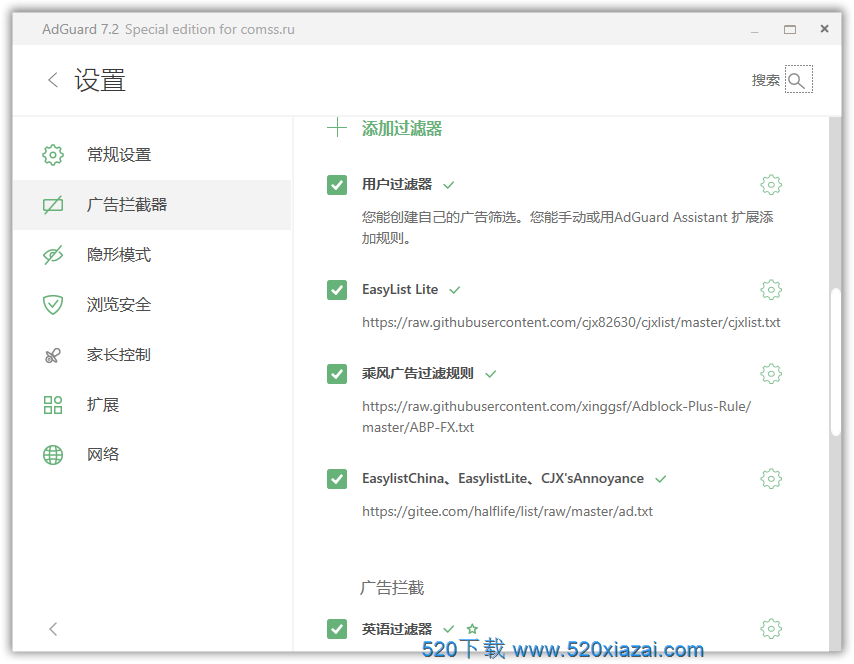Click the 广告拦截 section heading
This screenshot has width=854, height=664.
pyautogui.click(x=392, y=588)
